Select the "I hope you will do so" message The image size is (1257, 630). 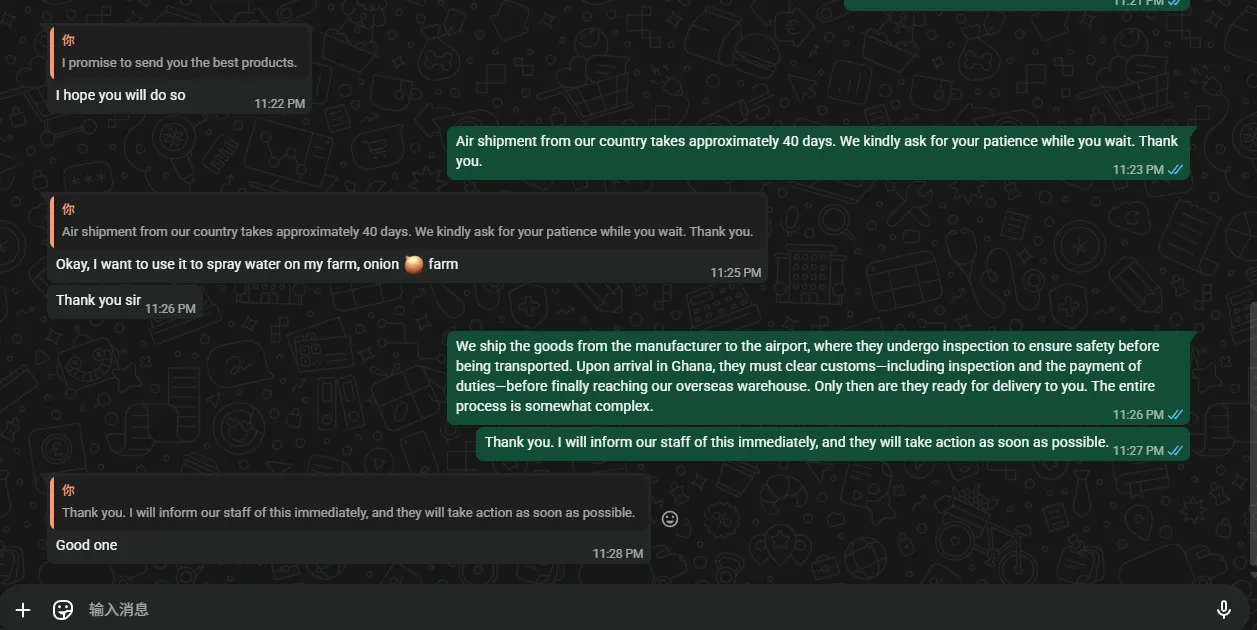coord(121,95)
